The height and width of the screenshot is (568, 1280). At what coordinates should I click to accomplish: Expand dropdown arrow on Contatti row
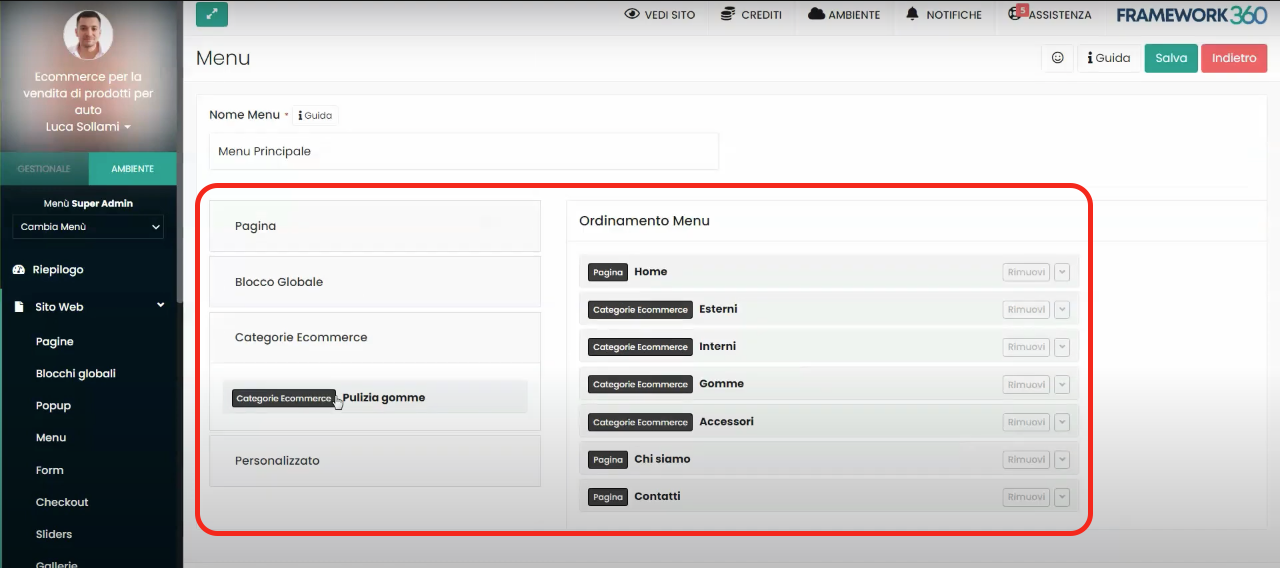[1061, 497]
